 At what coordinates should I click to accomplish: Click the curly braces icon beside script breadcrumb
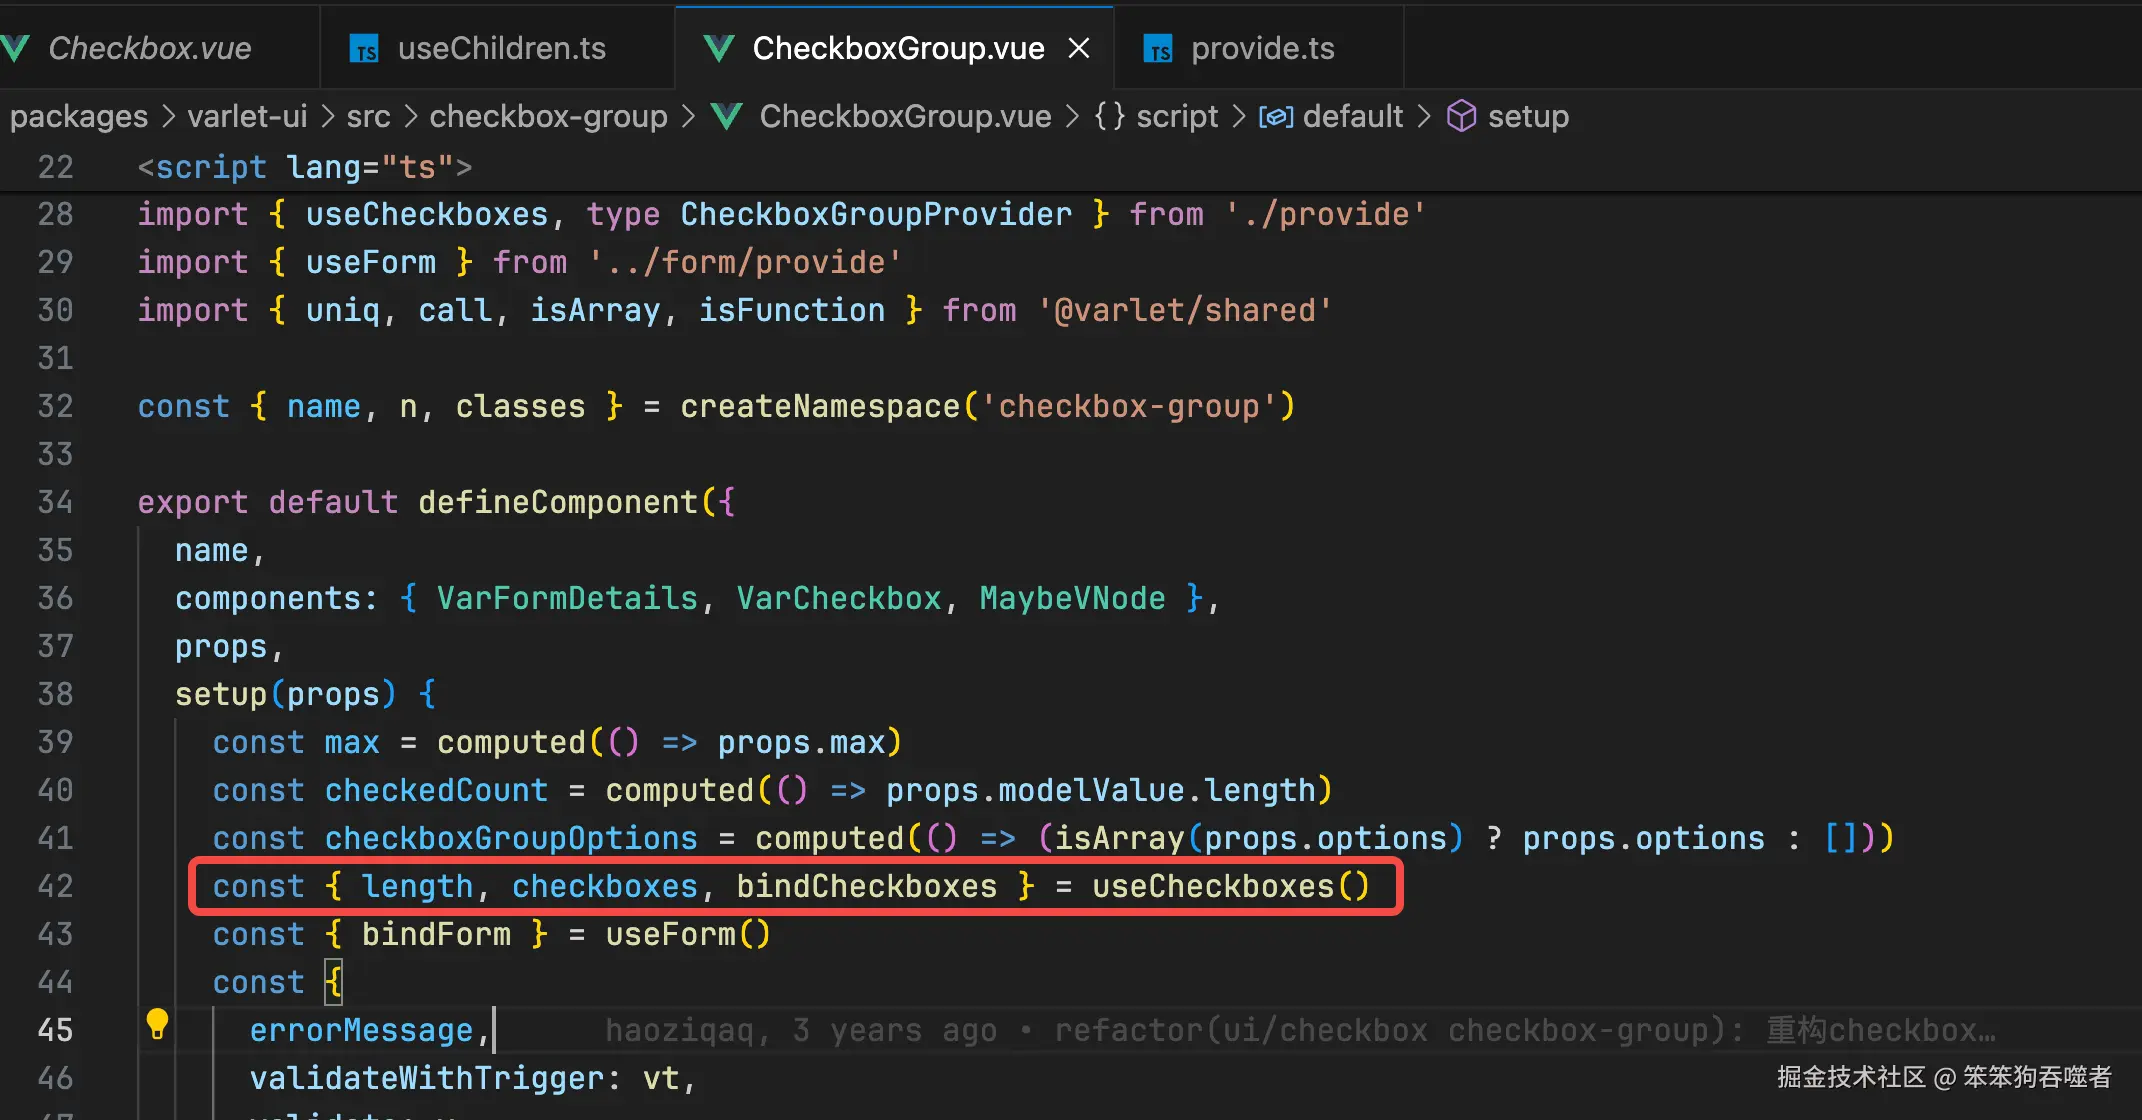point(1109,117)
